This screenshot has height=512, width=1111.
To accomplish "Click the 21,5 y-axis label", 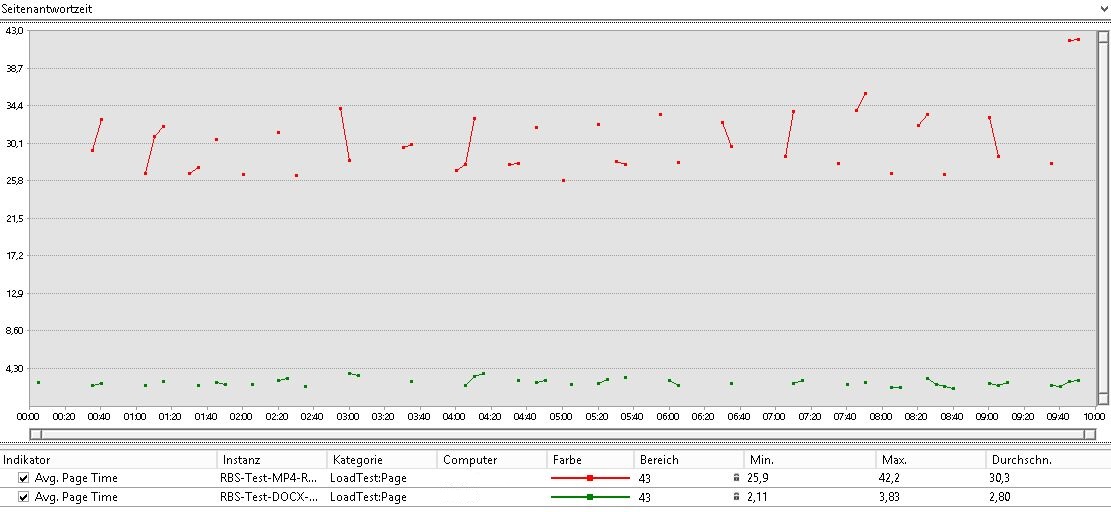I will tap(14, 218).
